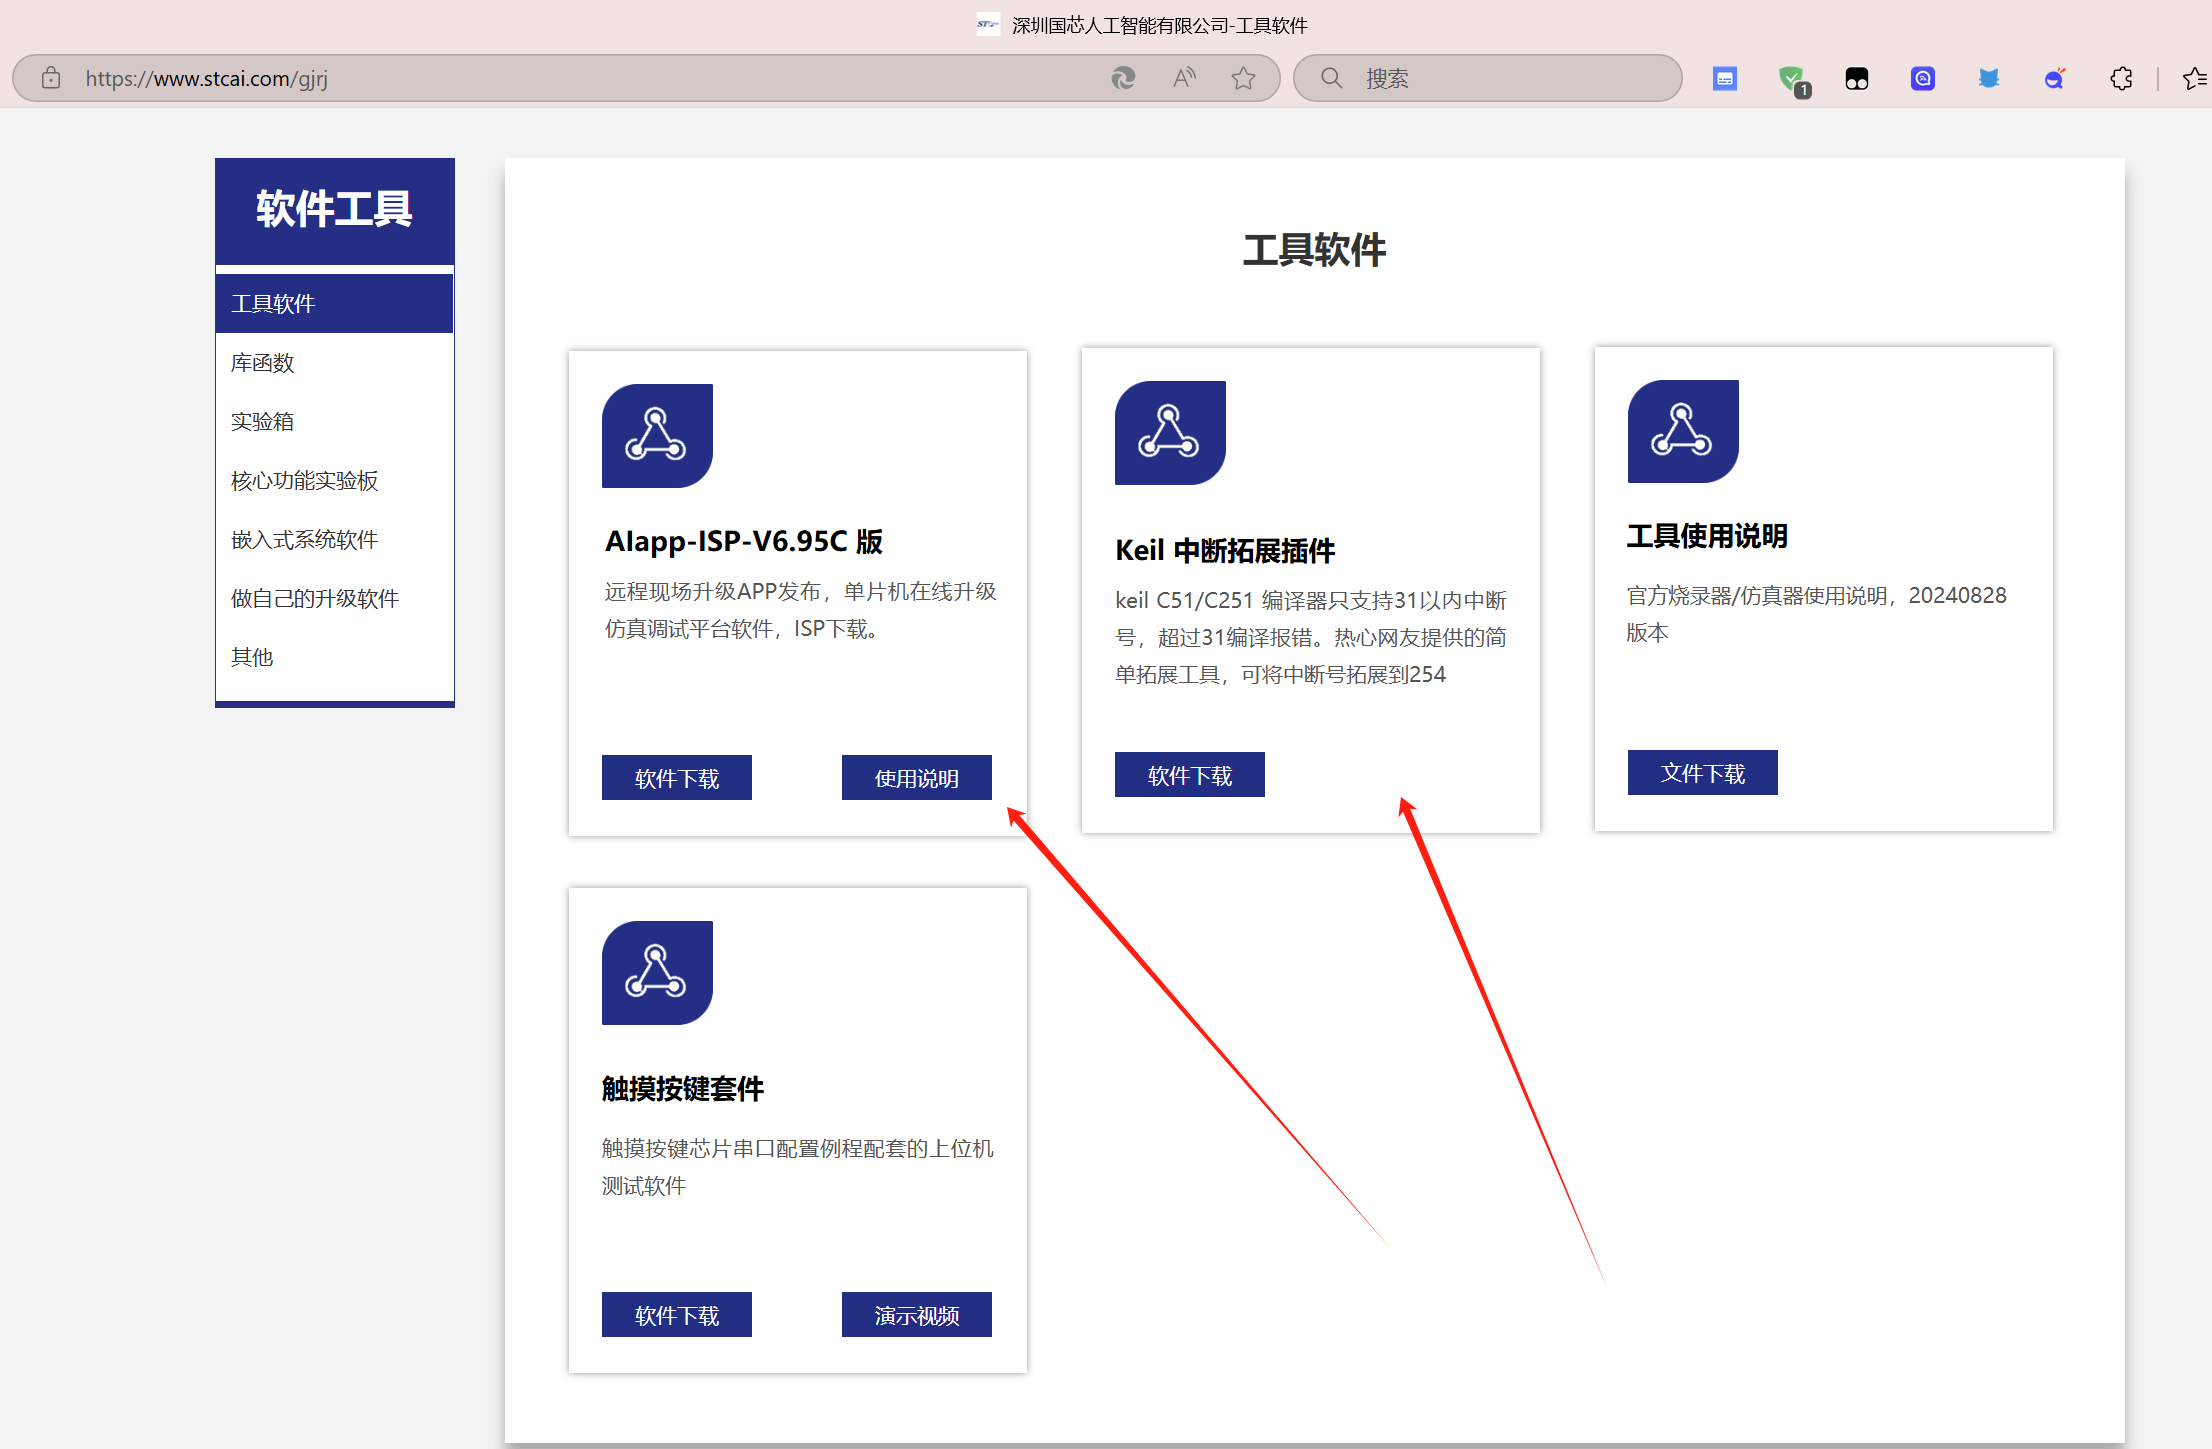Open the blue caption extension icon
The height and width of the screenshot is (1449, 2212).
click(1725, 78)
